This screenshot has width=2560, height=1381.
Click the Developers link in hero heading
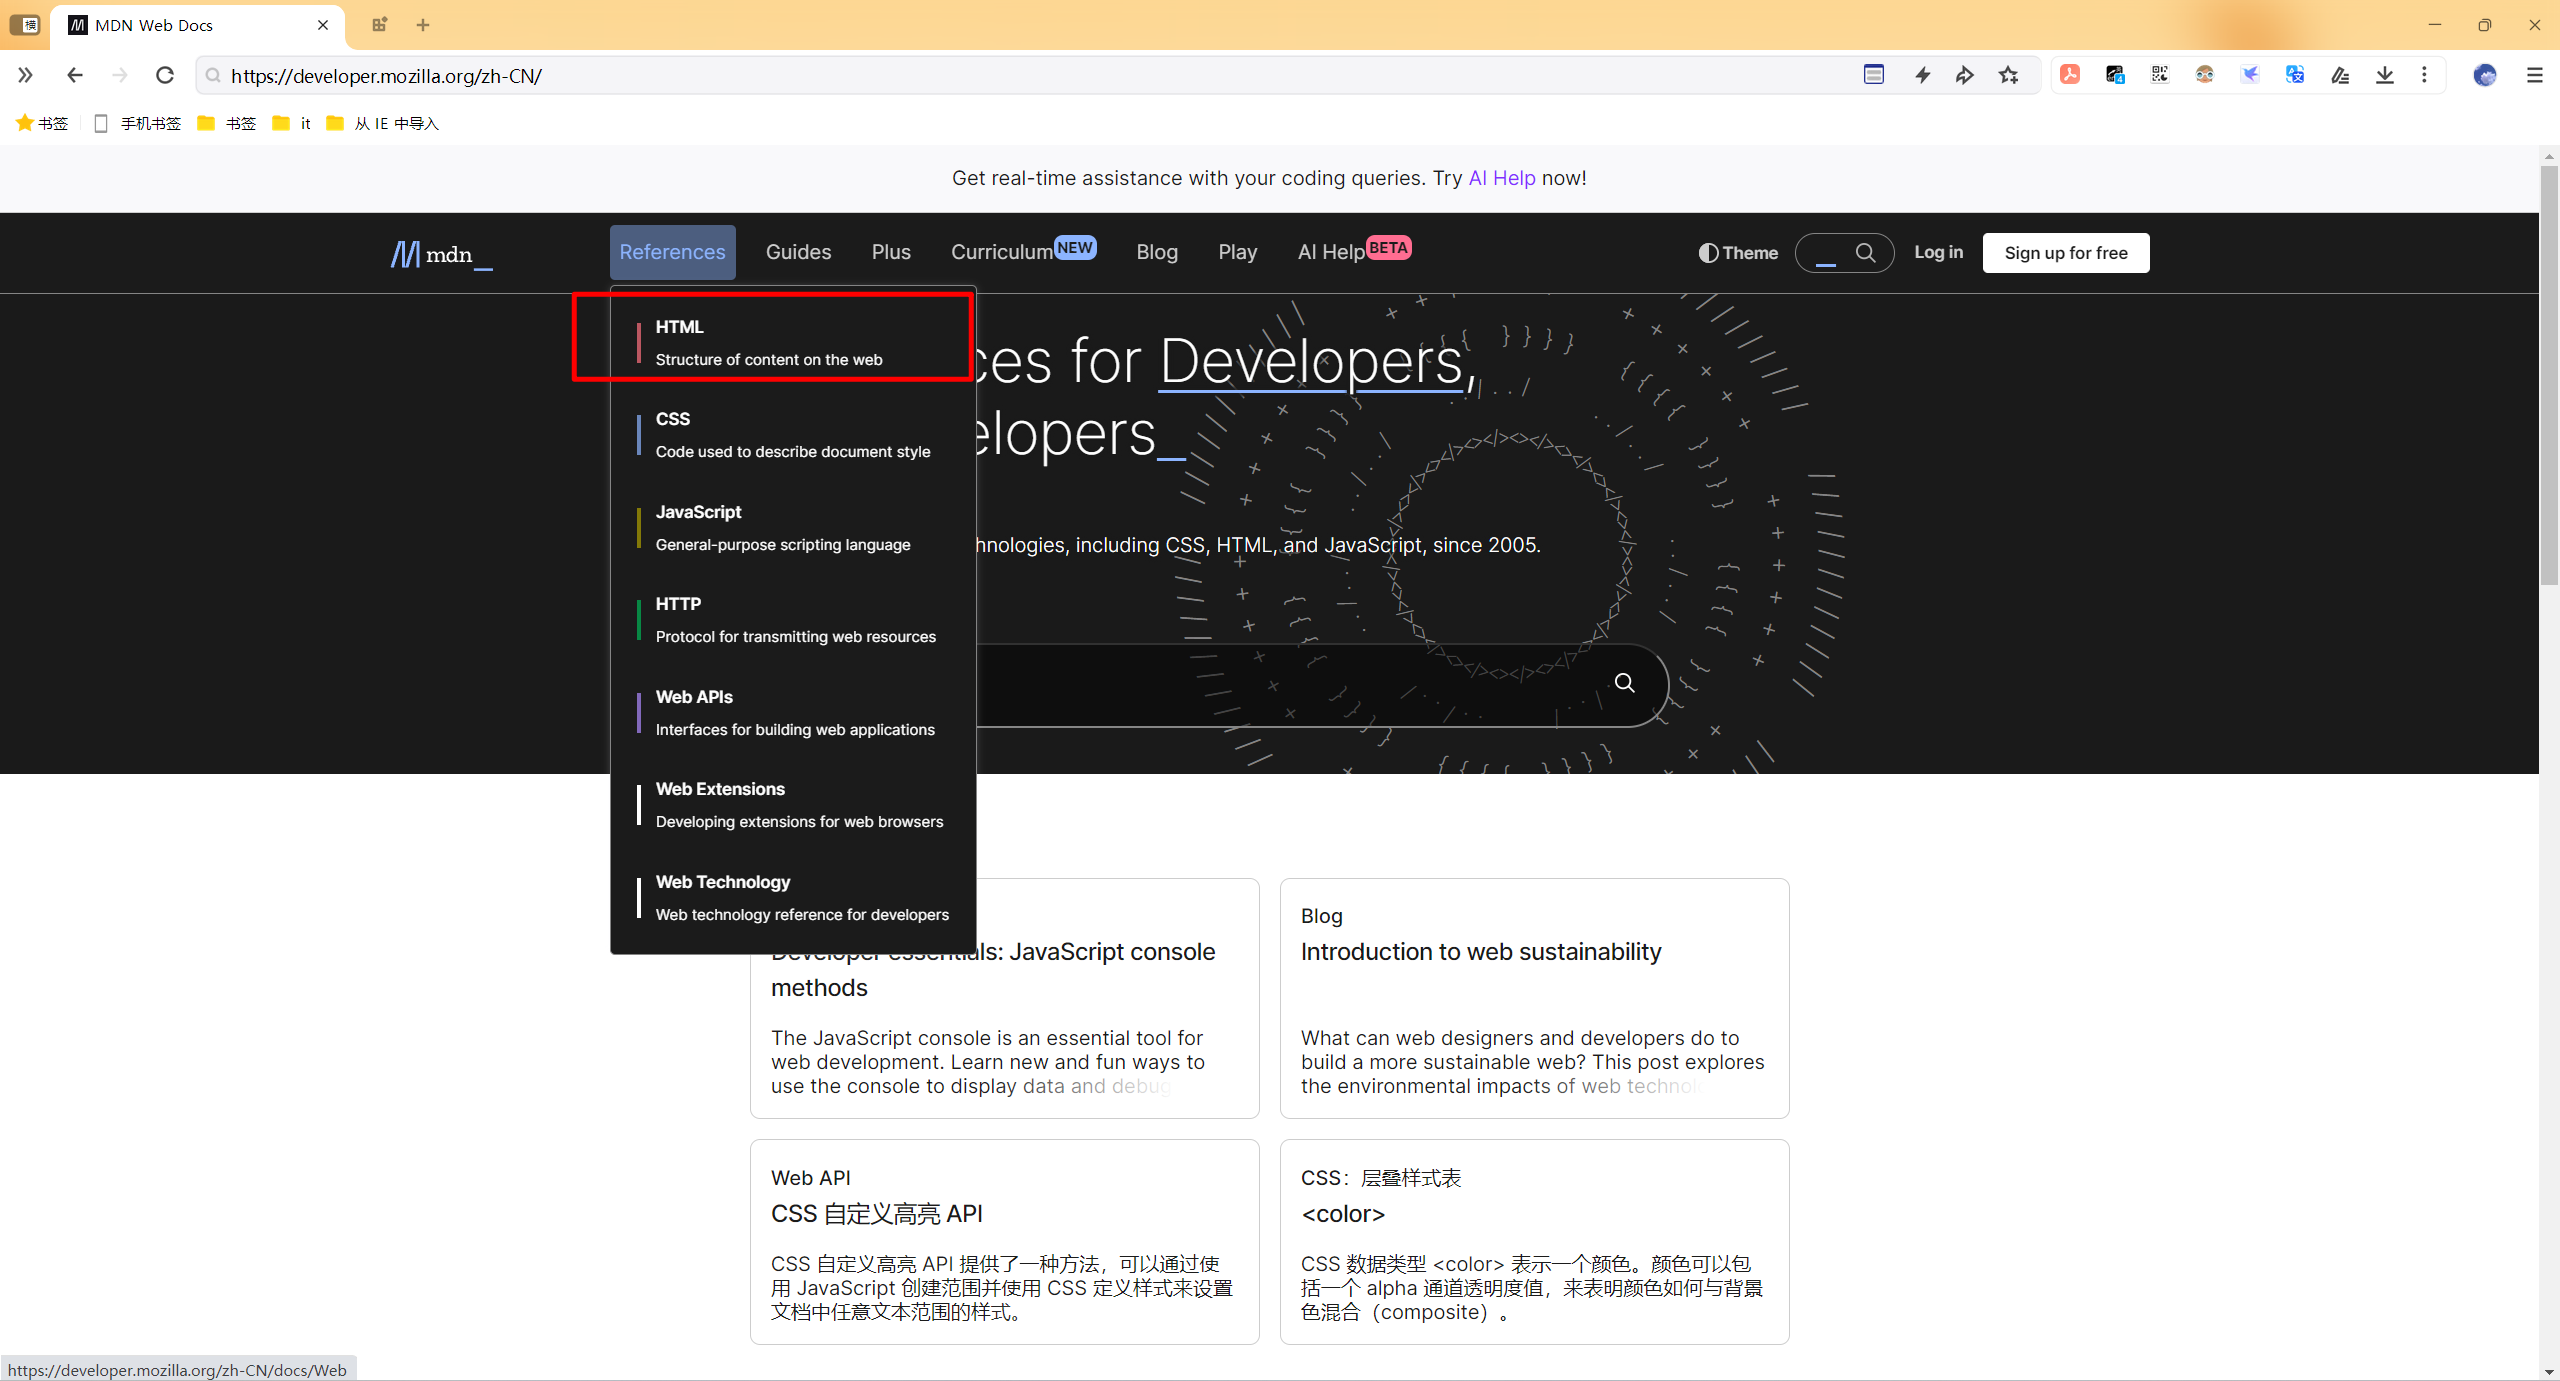(x=1311, y=361)
